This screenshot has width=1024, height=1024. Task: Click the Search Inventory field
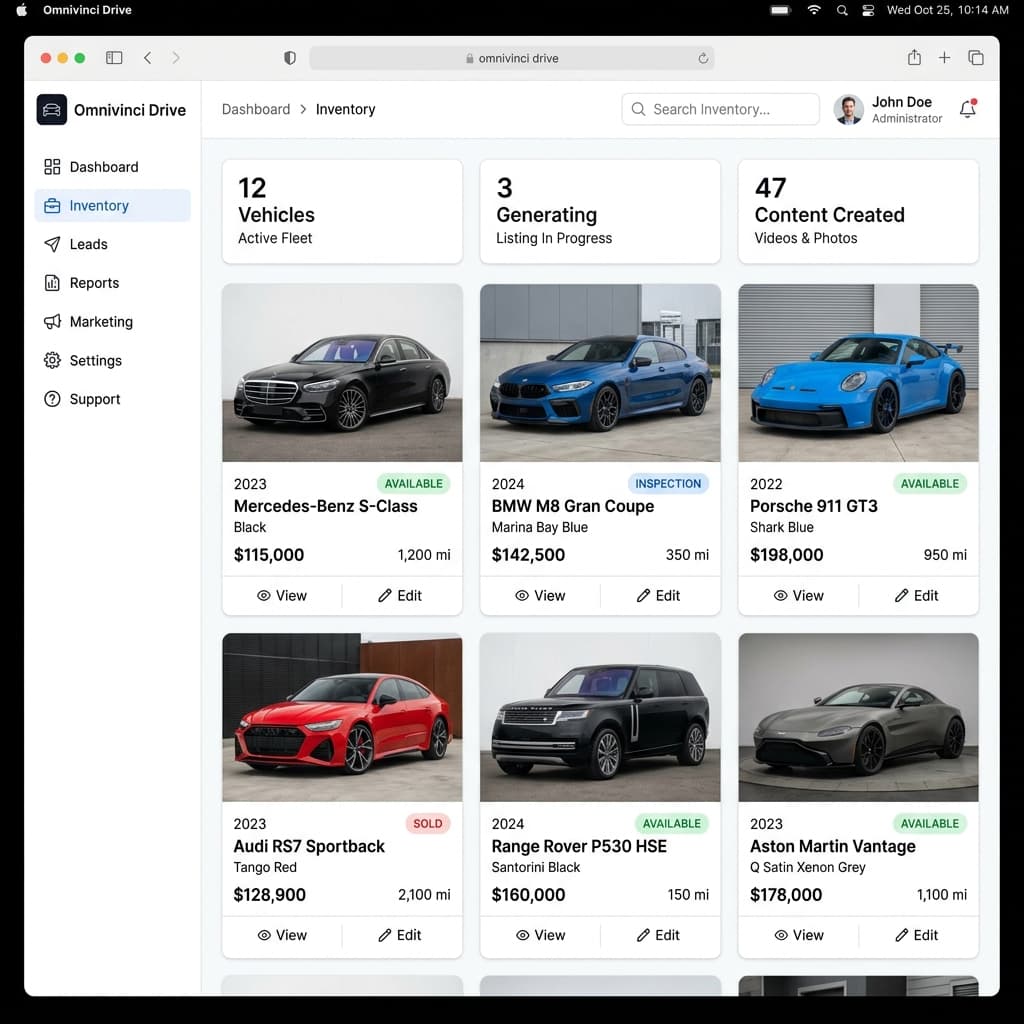tap(720, 109)
